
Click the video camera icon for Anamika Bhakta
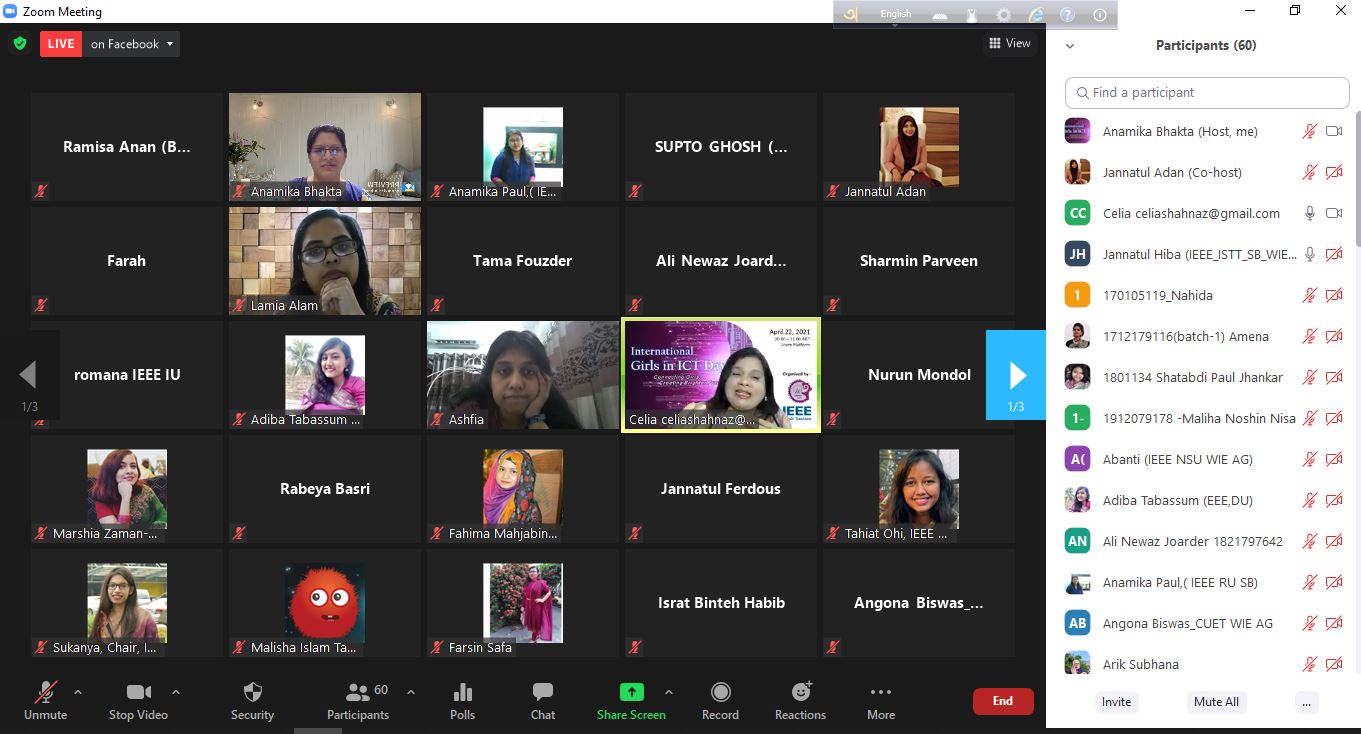point(1334,131)
